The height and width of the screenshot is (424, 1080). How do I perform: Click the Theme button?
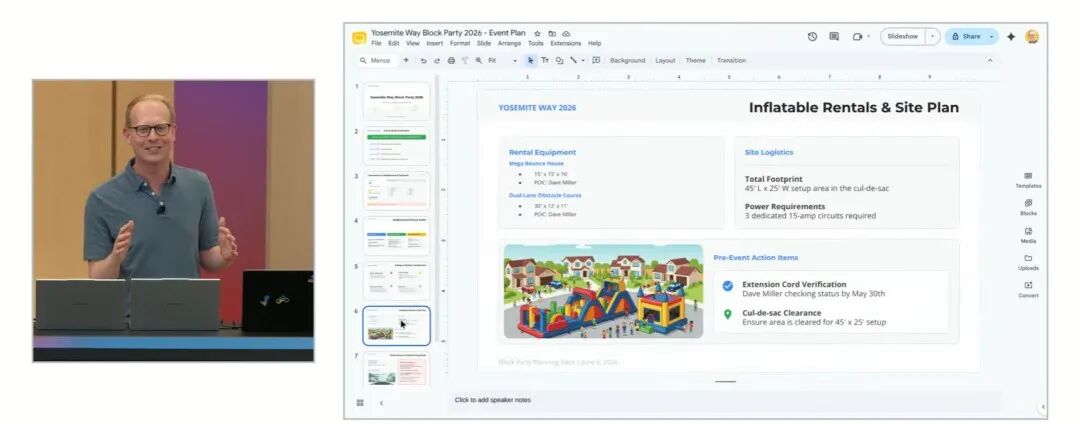696,61
